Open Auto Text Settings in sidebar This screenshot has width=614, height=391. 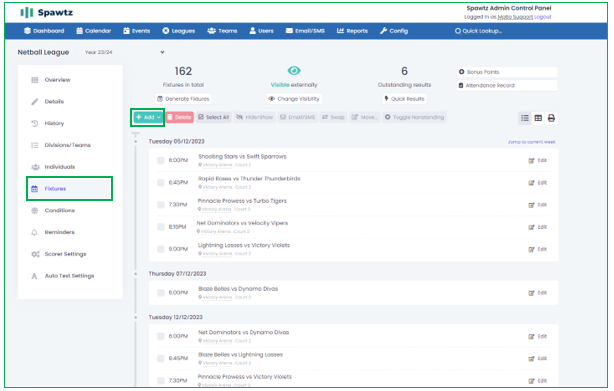coord(69,276)
